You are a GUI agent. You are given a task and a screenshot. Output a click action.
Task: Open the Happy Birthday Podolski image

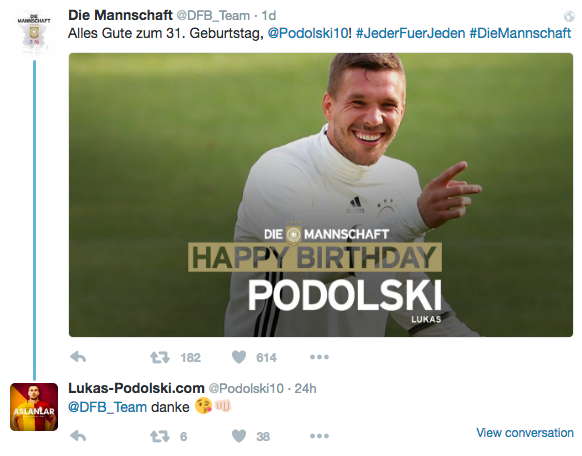[x=321, y=195]
